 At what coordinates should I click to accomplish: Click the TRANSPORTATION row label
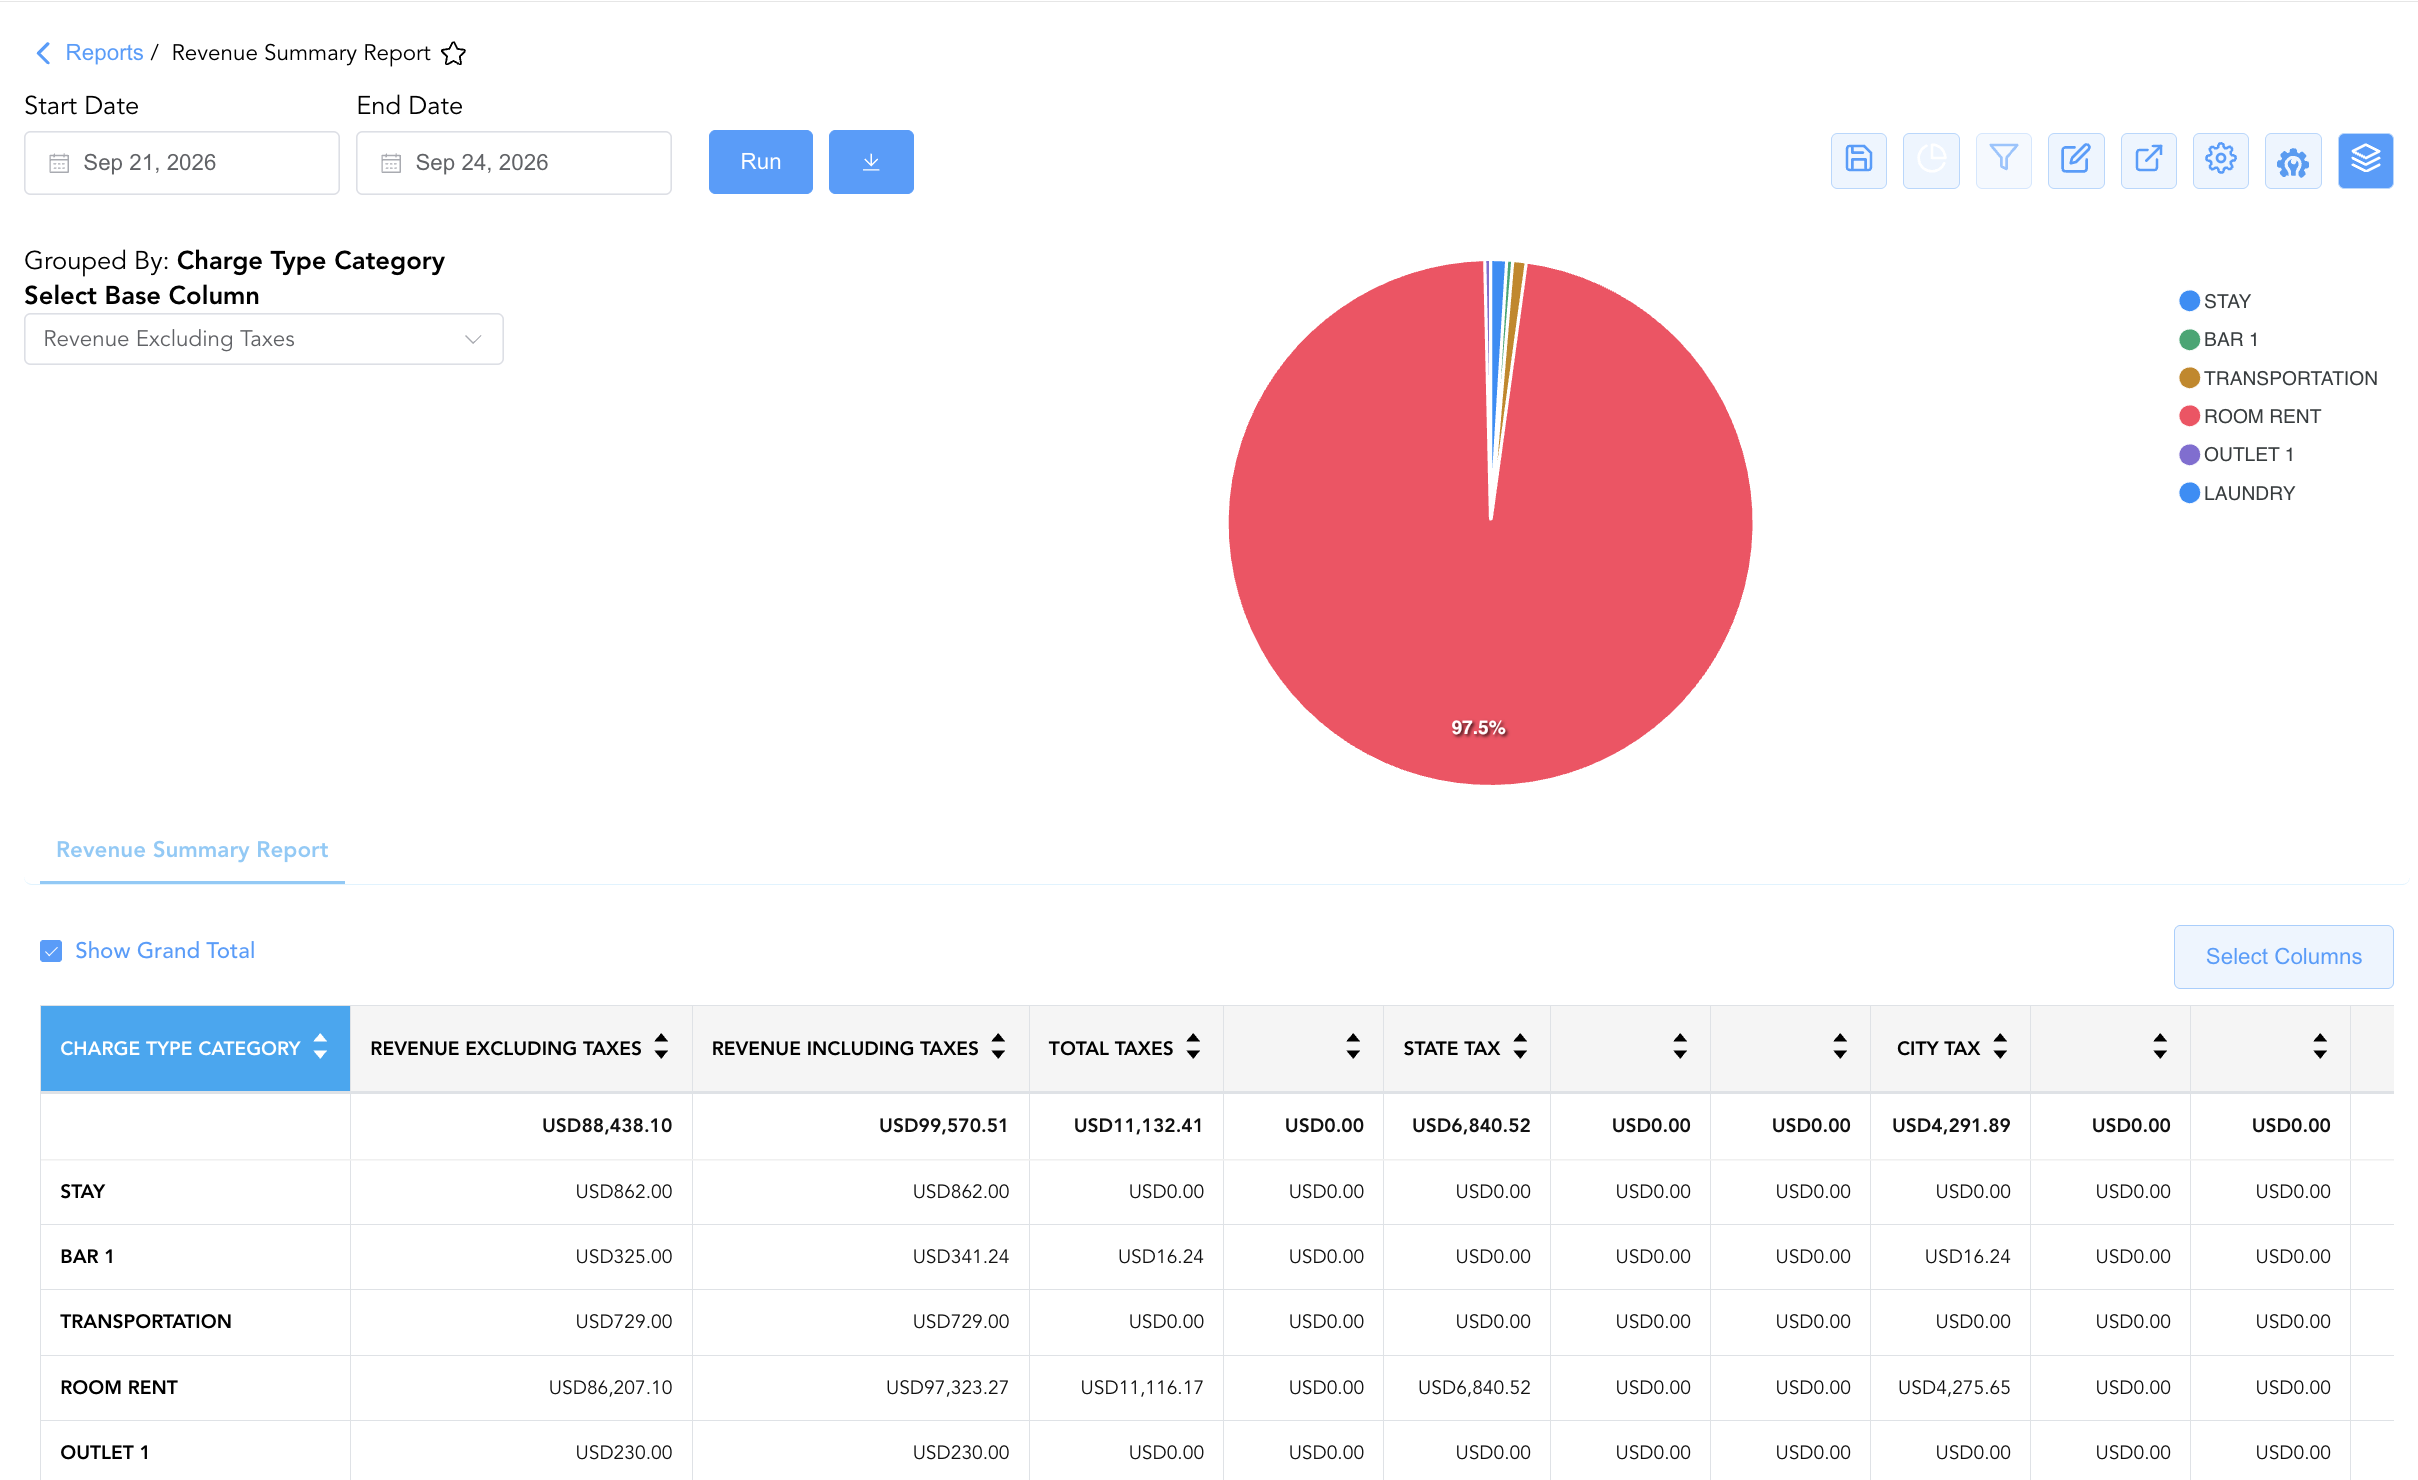145,1321
